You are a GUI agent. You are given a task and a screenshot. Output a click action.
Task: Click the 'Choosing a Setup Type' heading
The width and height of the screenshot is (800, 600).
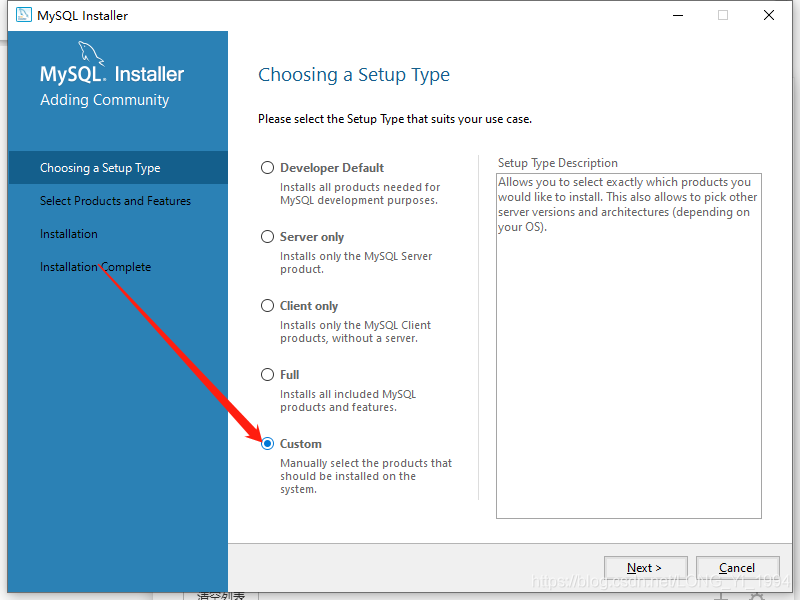(x=354, y=75)
